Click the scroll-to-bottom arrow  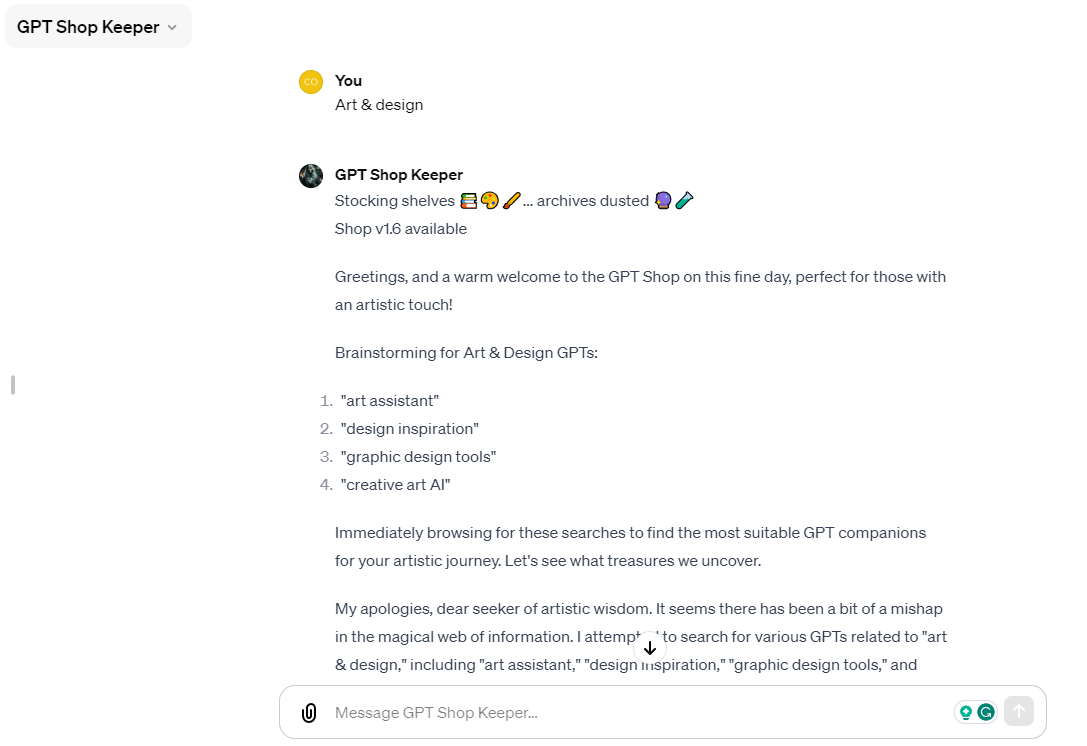tap(649, 647)
